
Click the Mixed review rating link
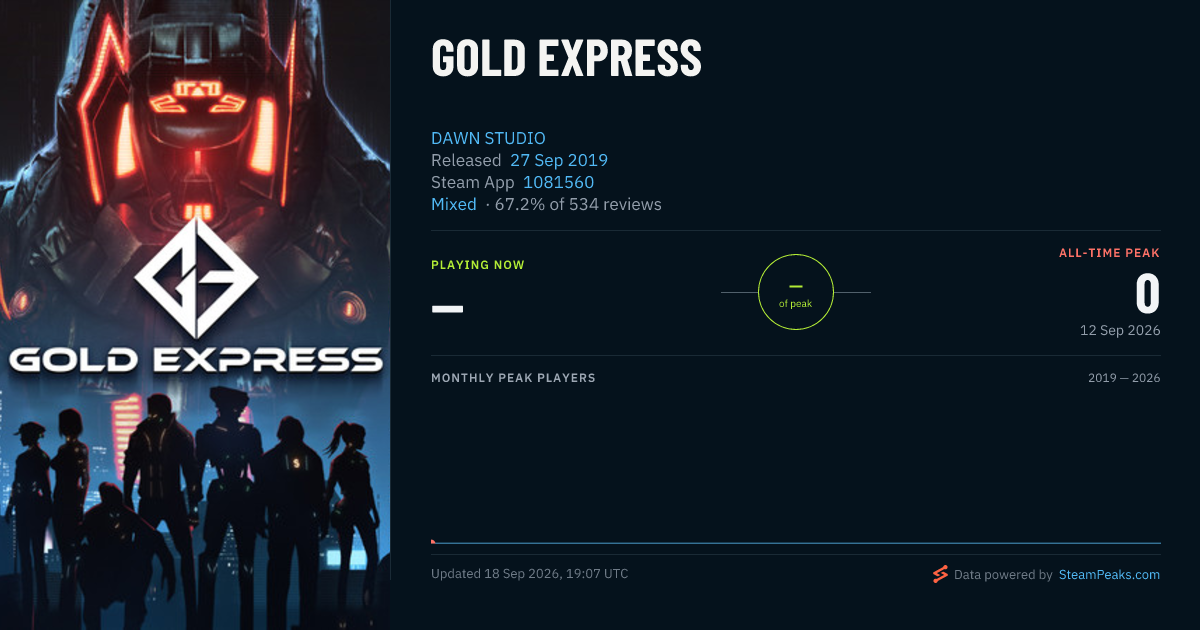click(x=454, y=204)
